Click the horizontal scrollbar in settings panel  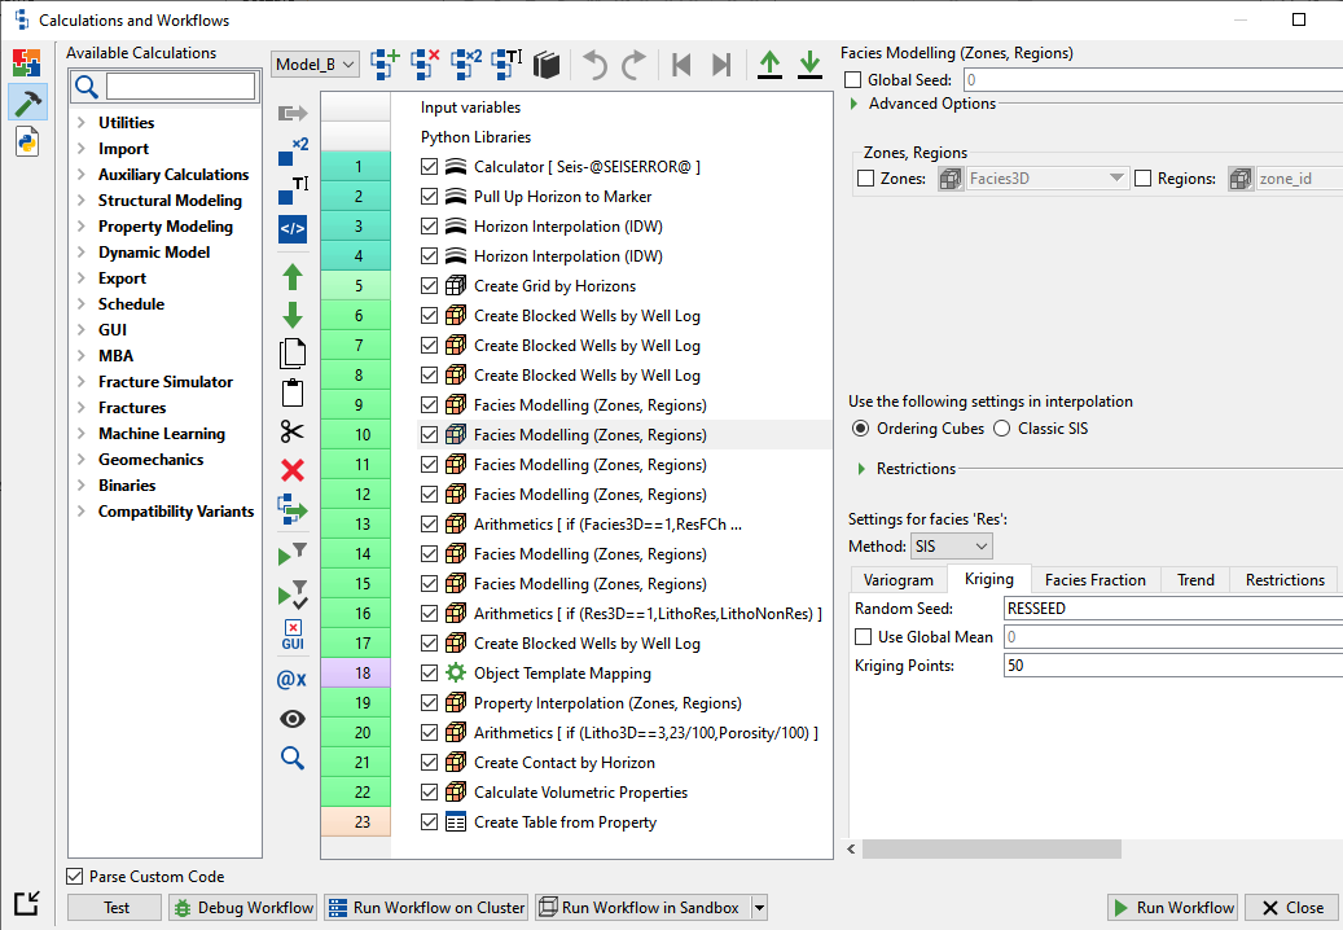point(992,849)
